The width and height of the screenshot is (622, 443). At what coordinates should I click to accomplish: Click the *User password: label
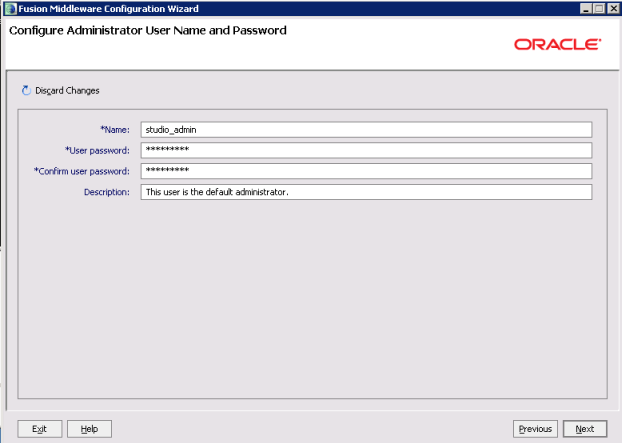[97, 150]
